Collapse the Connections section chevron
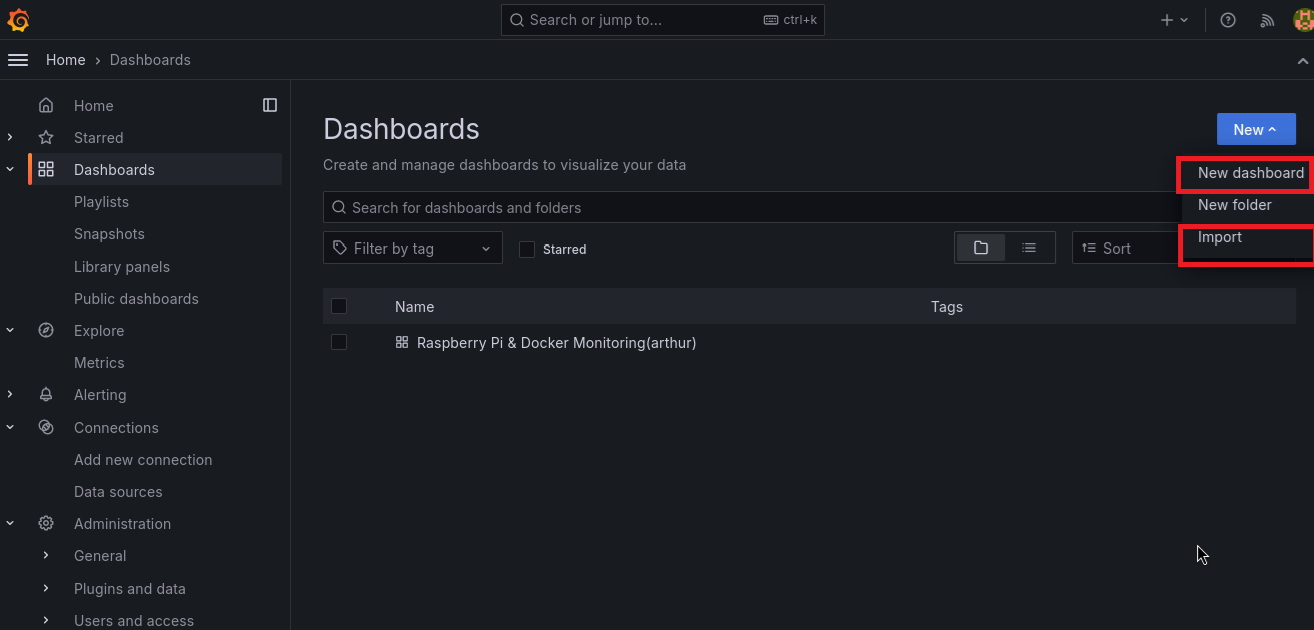The width and height of the screenshot is (1314, 630). (10, 427)
